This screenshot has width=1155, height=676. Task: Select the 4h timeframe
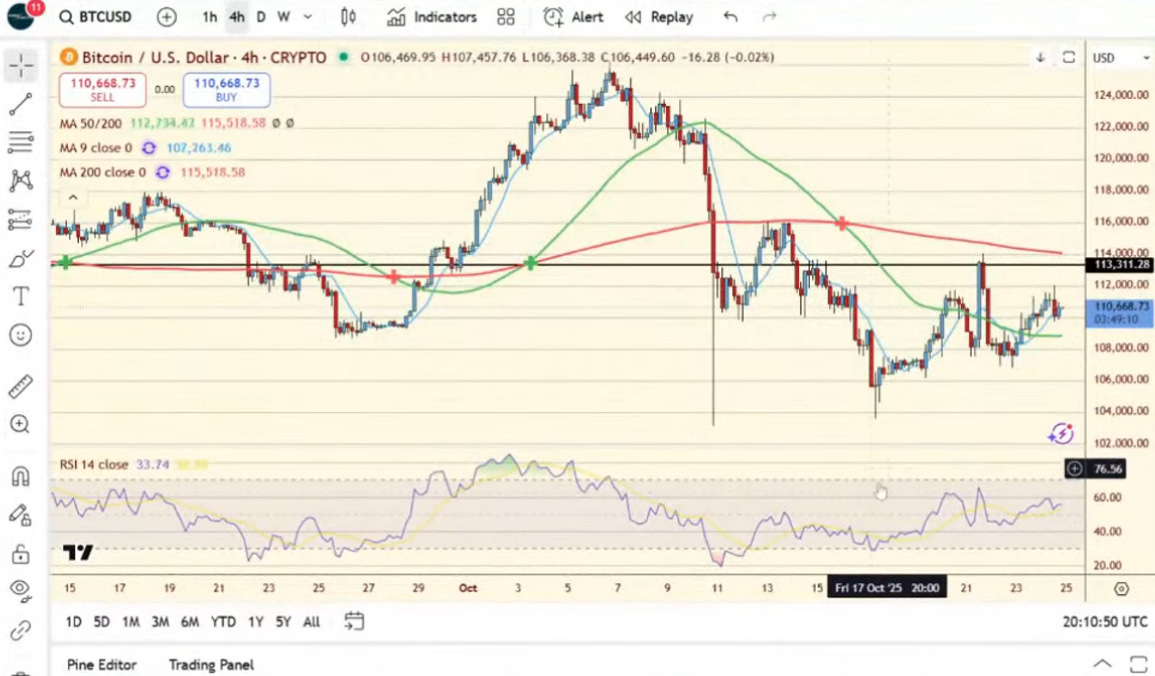click(236, 16)
